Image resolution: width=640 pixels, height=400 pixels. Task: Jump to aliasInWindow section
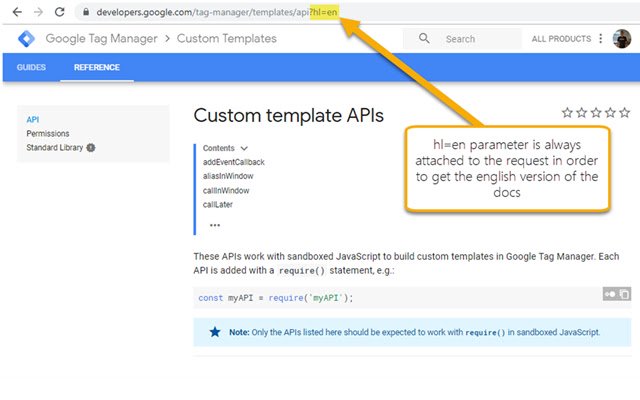tap(228, 176)
